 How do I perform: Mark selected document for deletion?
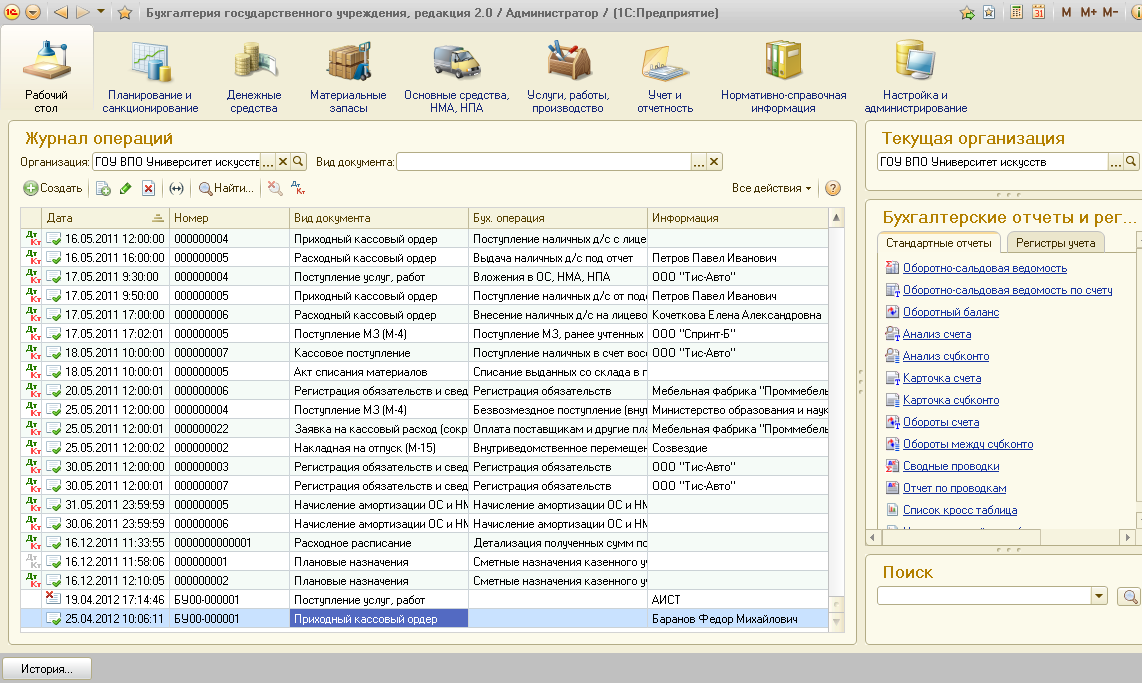point(148,188)
